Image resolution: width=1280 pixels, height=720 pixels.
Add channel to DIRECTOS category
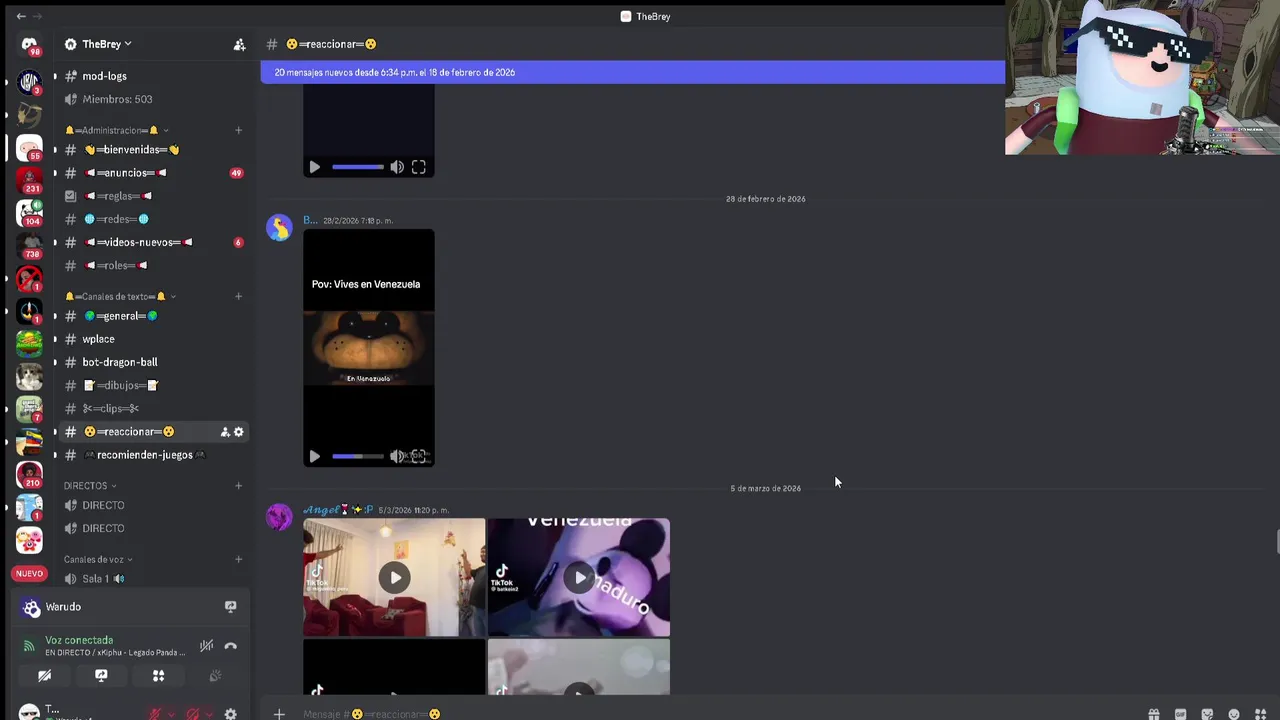coord(238,485)
